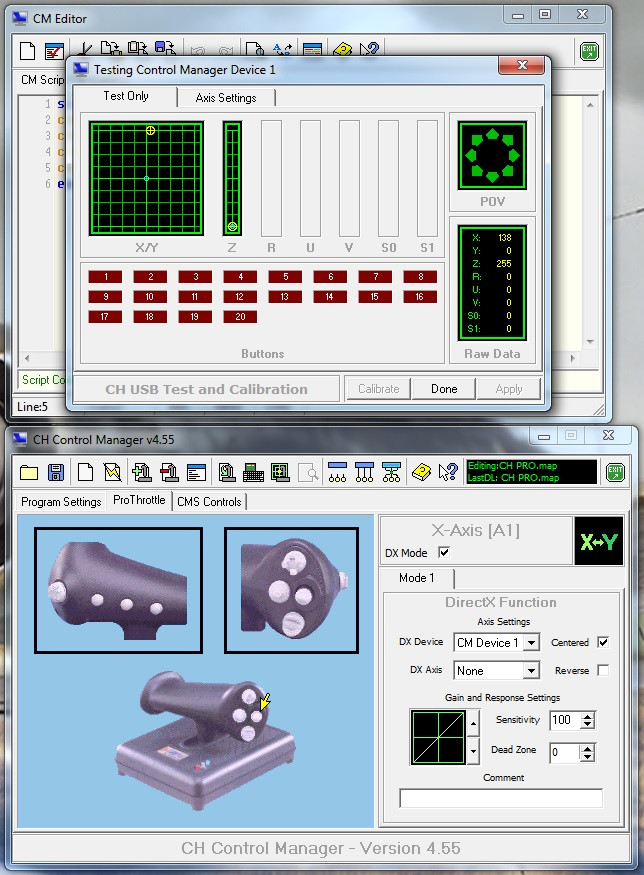Screen dimensions: 644x875
Task: Open the window-style icon next to remove controller
Action: click(x=196, y=473)
